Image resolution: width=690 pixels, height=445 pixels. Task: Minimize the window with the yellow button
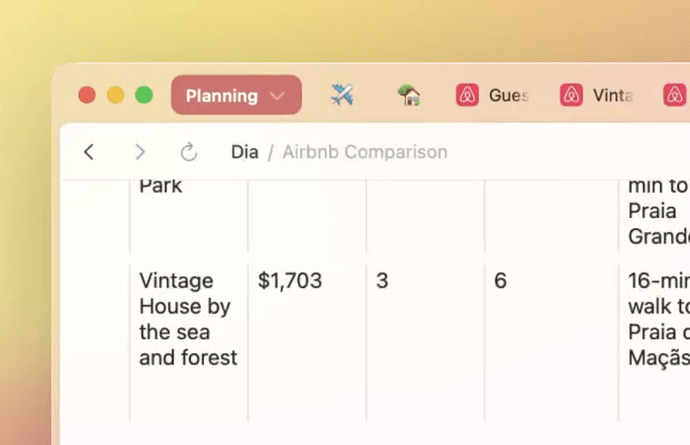tap(115, 96)
